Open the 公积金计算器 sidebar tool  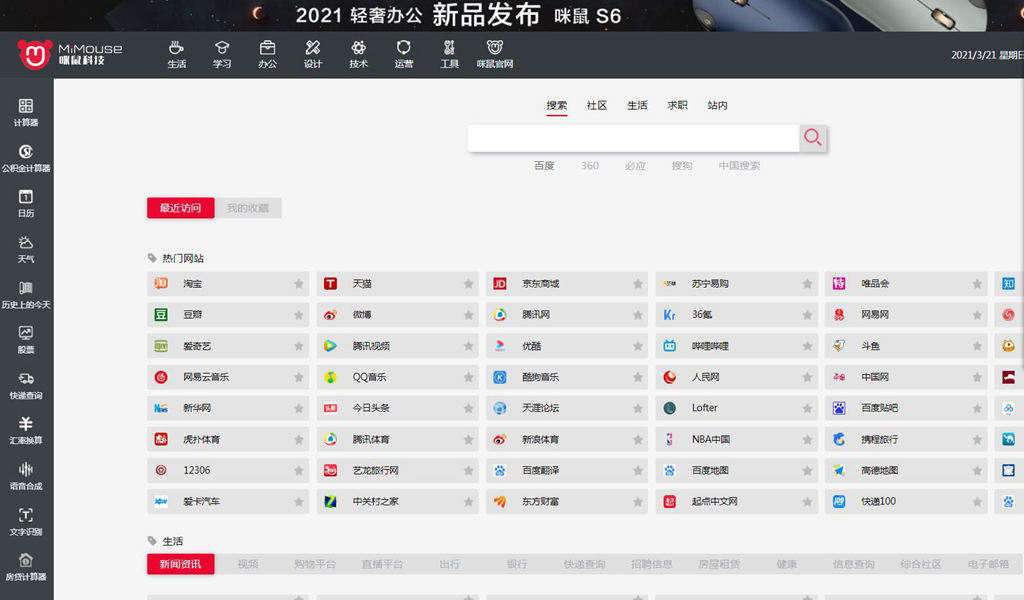click(25, 158)
